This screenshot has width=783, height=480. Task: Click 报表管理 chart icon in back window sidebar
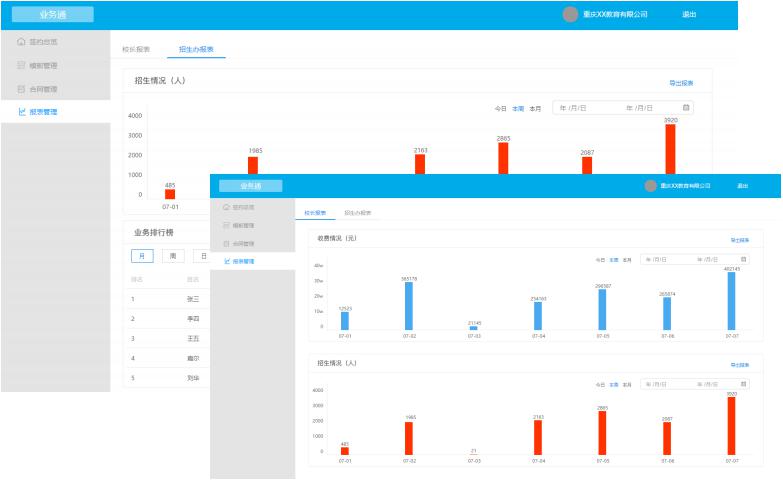coord(21,112)
